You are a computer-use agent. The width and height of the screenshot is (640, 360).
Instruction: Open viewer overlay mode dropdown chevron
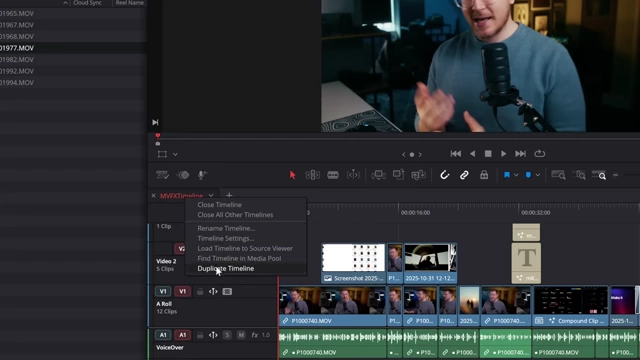(x=175, y=154)
